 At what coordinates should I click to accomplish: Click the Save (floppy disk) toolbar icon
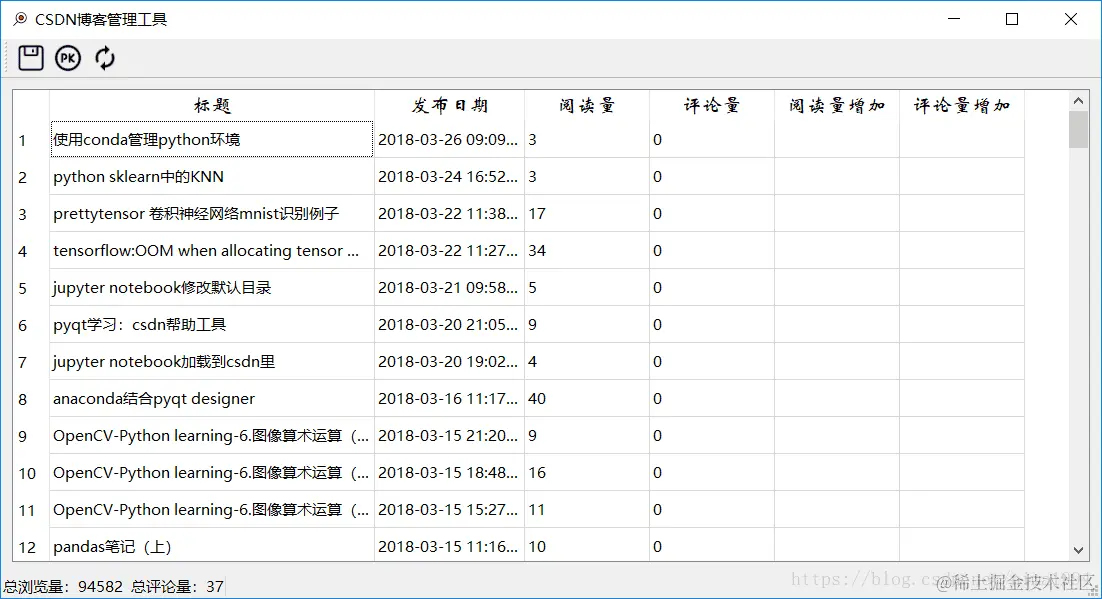coord(30,57)
